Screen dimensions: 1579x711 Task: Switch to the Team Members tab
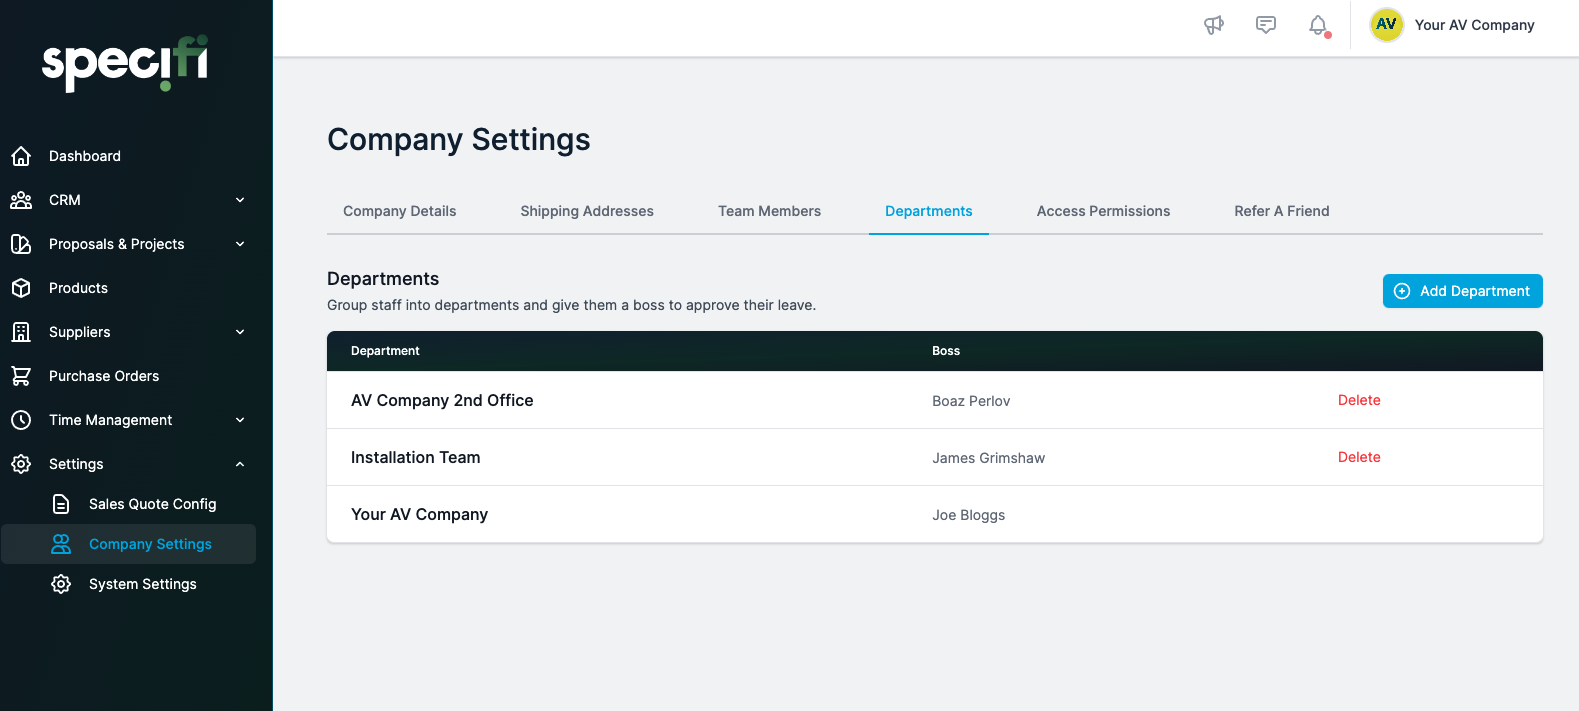point(769,211)
